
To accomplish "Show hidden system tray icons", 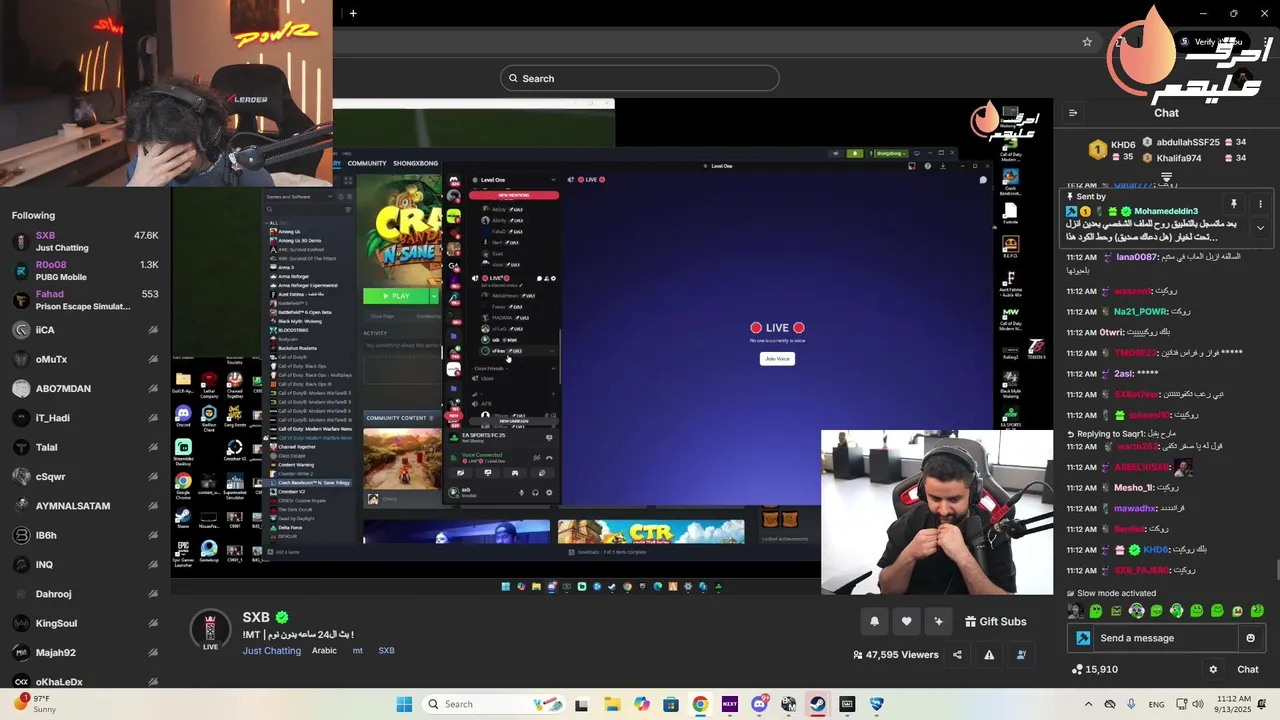I will [x=1088, y=704].
